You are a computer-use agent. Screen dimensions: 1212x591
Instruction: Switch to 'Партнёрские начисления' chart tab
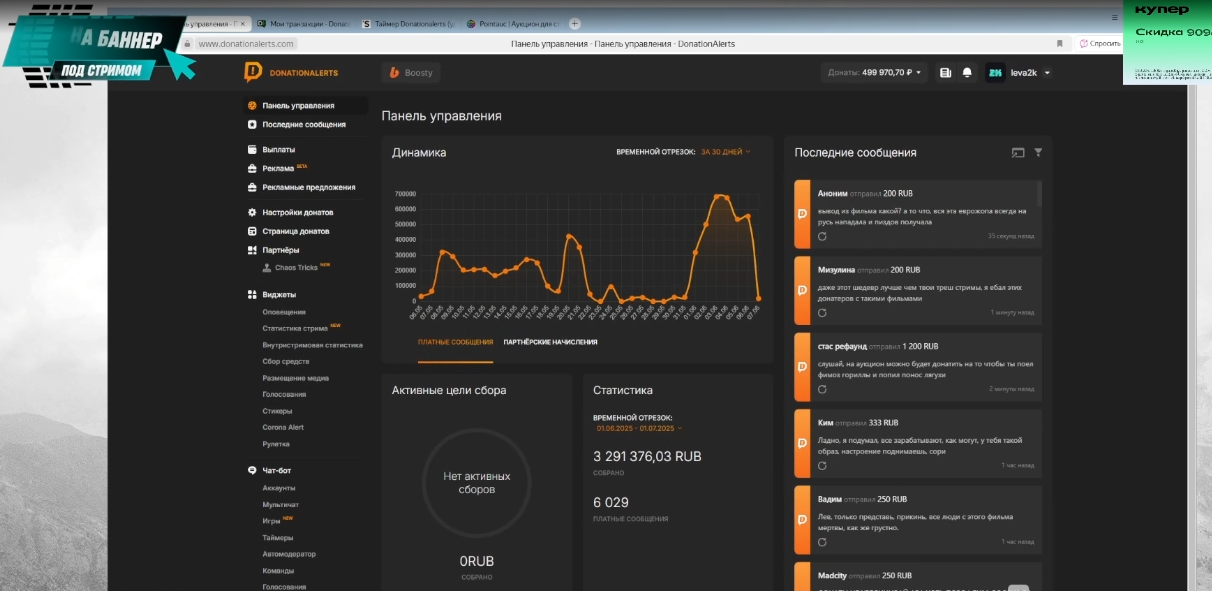[x=550, y=342]
